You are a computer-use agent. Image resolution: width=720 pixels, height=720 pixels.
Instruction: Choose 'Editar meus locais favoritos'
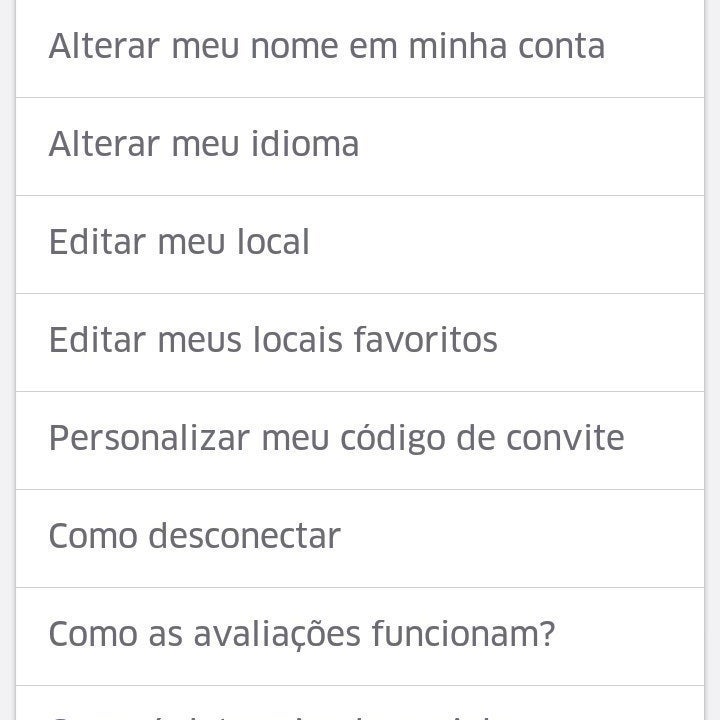point(360,343)
